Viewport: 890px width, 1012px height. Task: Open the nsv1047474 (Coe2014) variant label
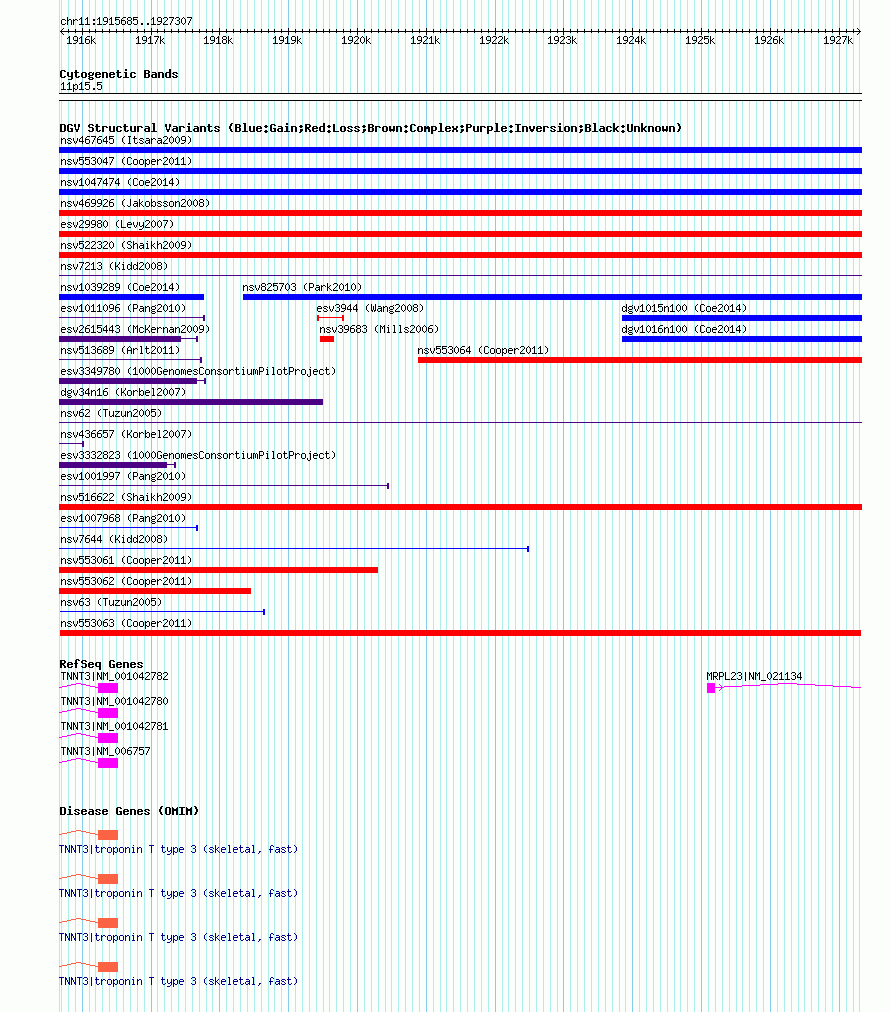click(120, 182)
